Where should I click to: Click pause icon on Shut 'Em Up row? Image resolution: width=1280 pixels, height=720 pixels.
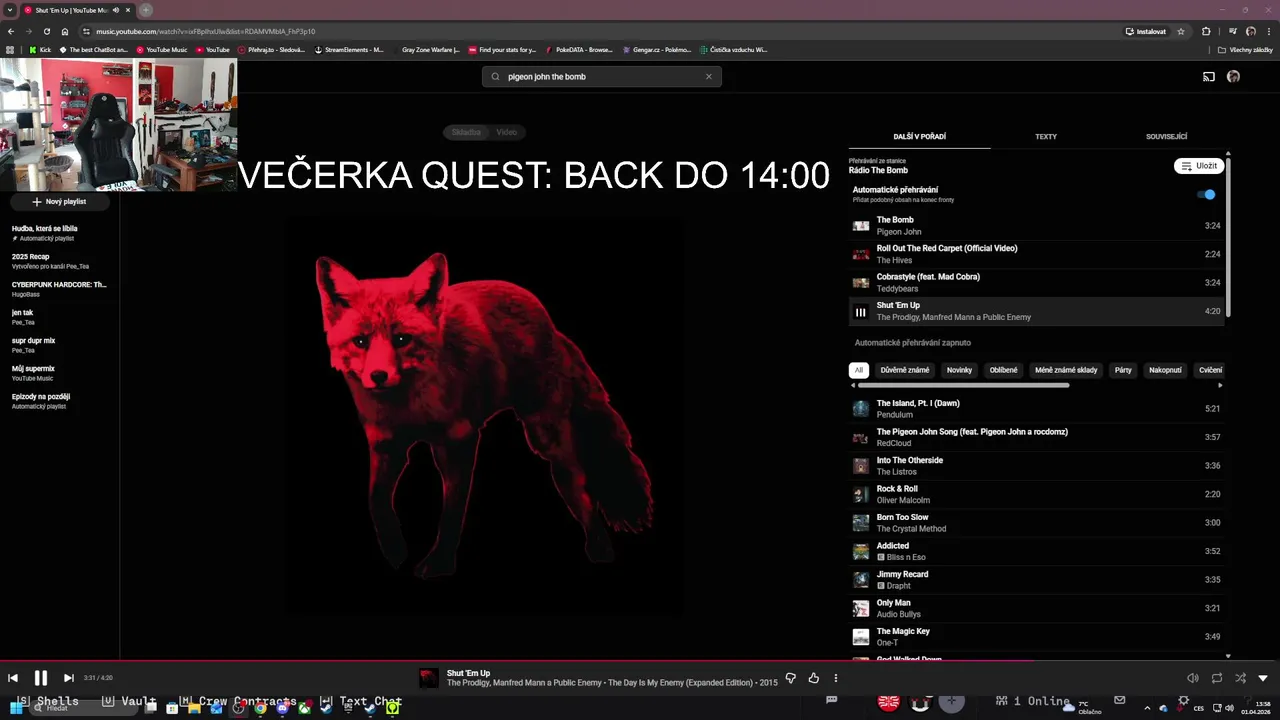[x=860, y=312]
